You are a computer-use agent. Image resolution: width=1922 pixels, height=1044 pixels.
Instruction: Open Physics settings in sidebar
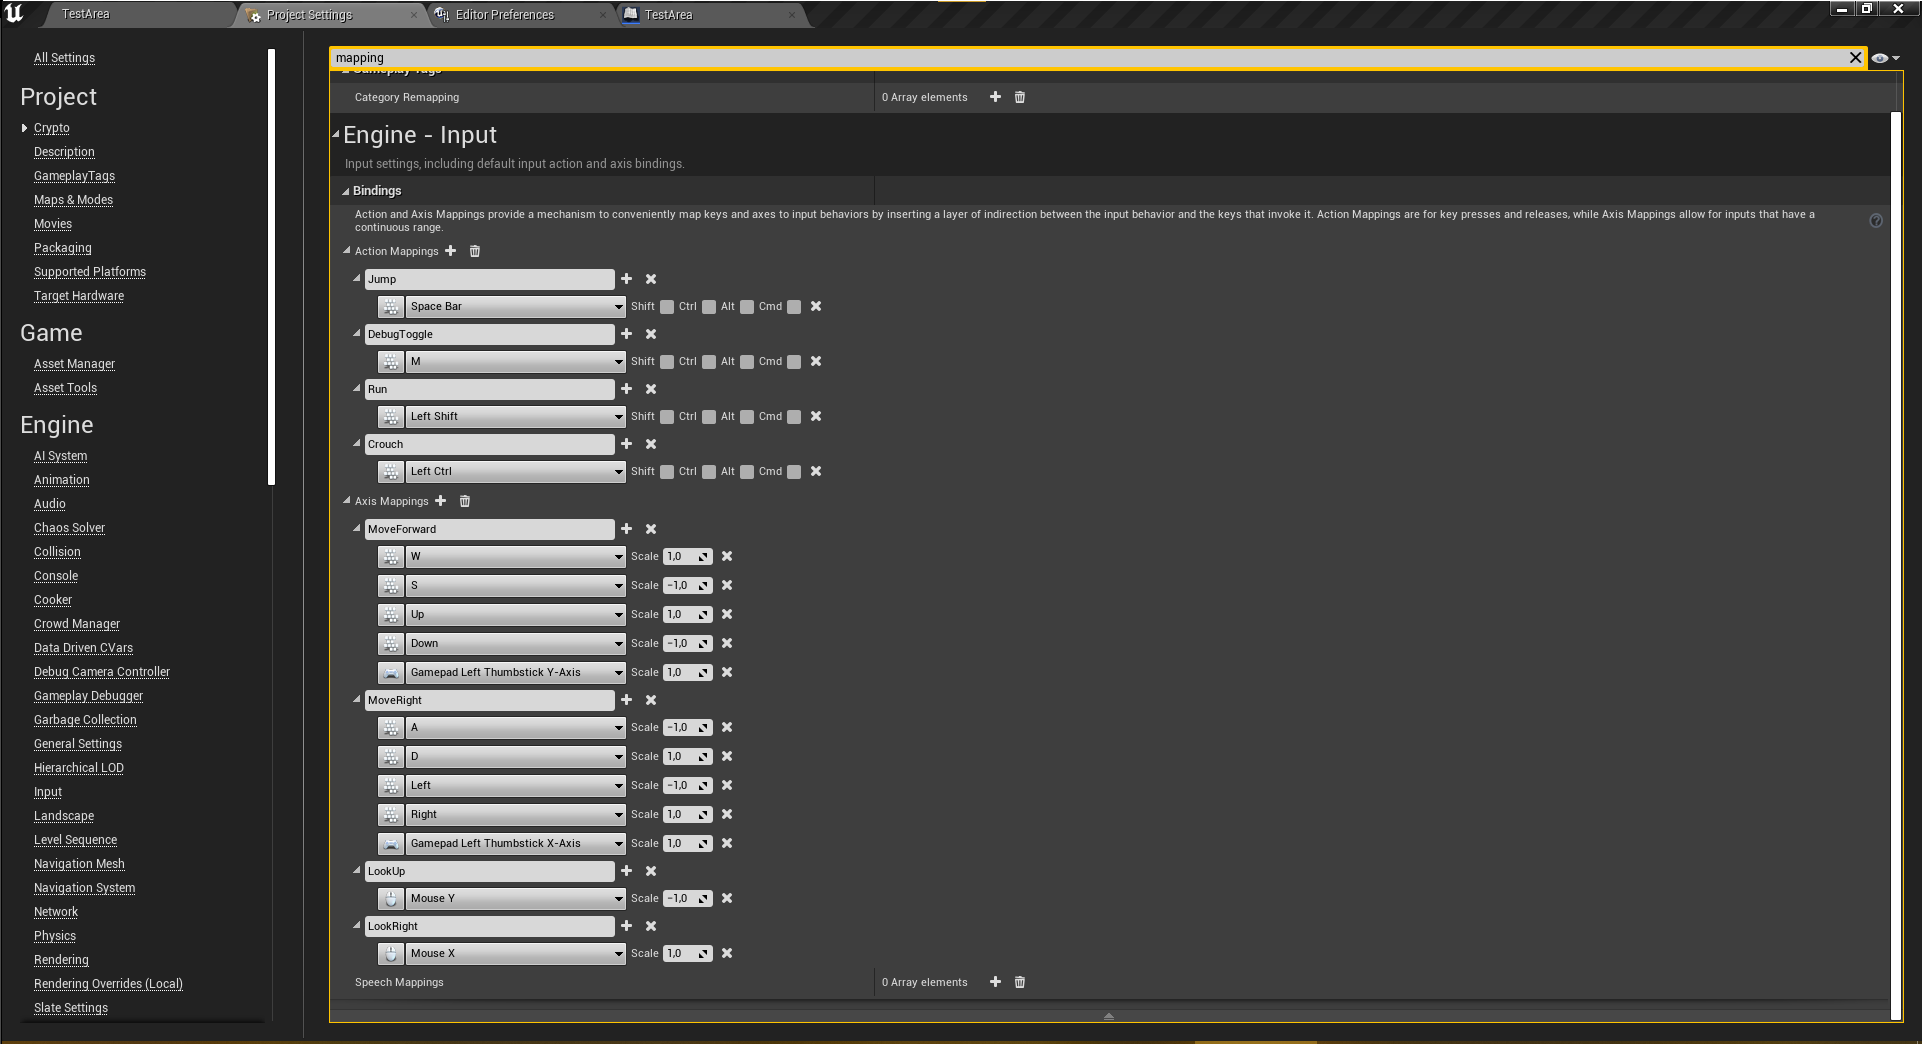point(55,936)
